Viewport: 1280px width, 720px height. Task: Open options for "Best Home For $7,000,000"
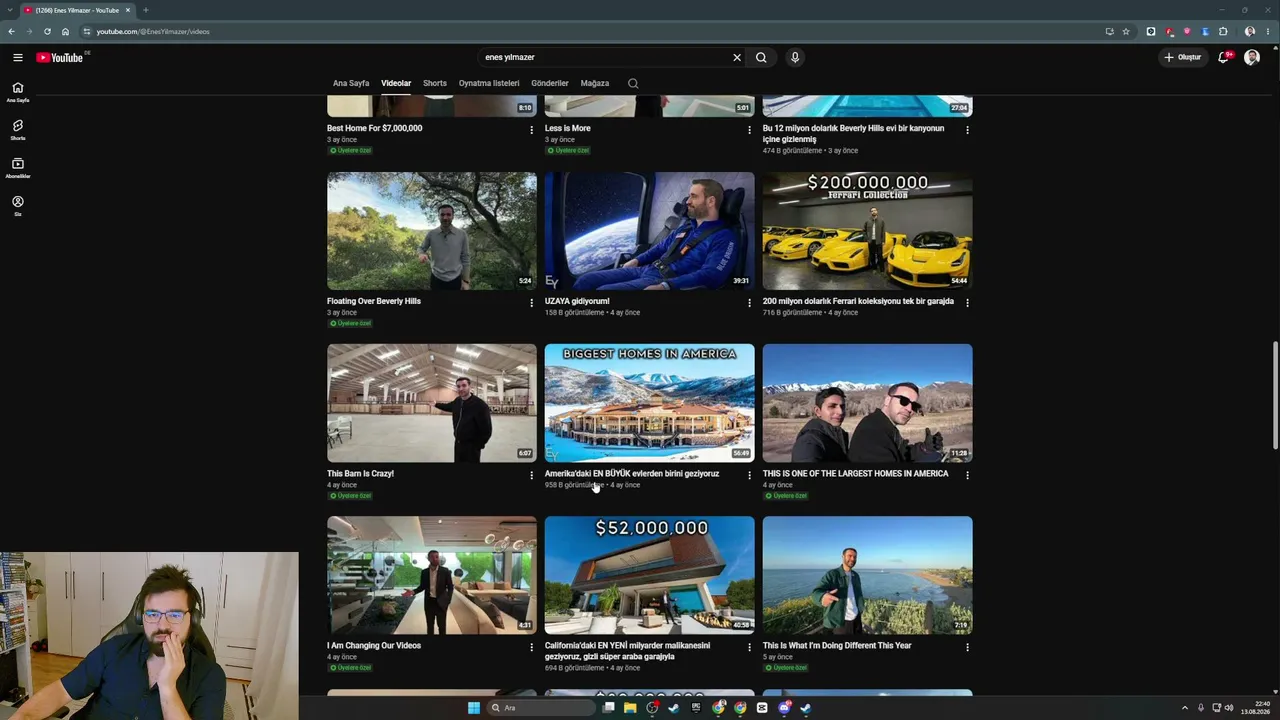531,130
